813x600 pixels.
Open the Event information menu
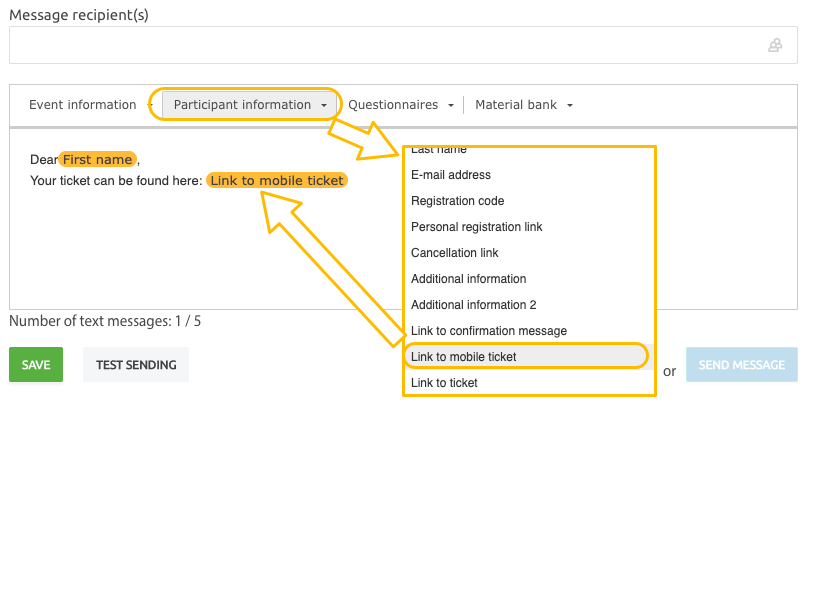coord(90,105)
